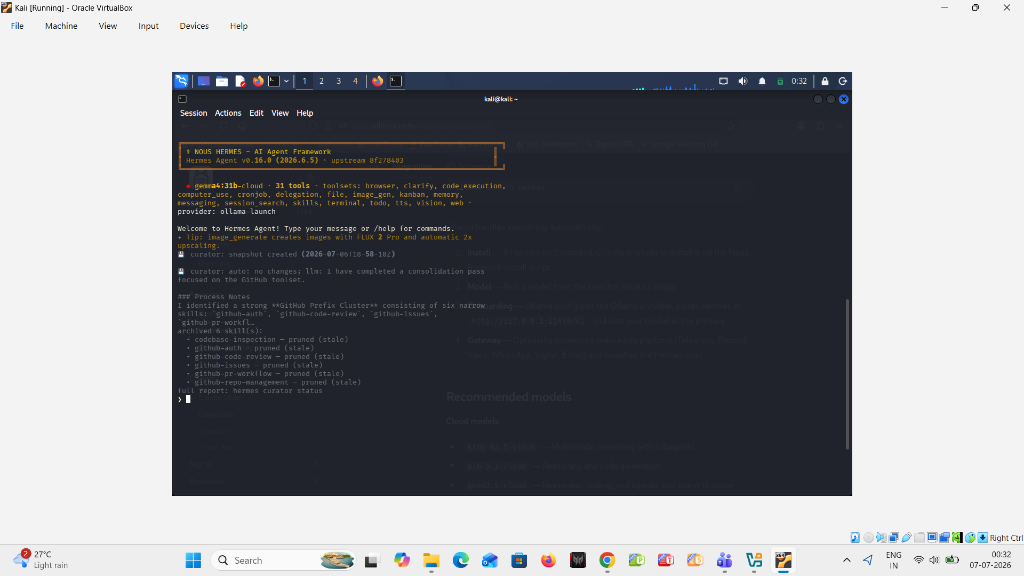This screenshot has width=1024, height=576.
Task: Click the Right Ctrl host key indicator
Action: click(1006, 538)
